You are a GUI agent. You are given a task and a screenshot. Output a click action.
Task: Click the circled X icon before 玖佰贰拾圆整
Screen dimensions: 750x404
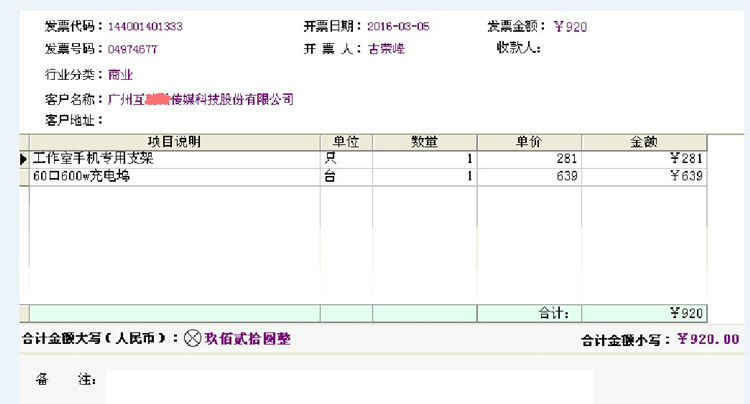coord(193,339)
